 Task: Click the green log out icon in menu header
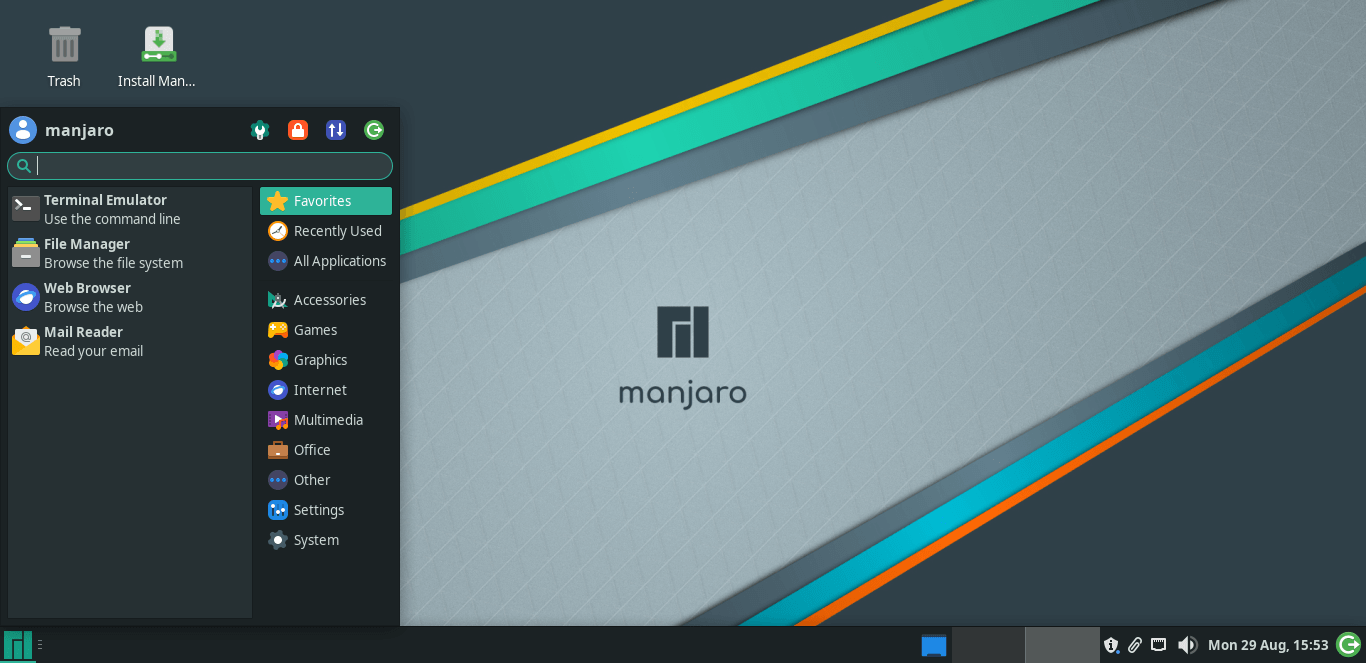tap(374, 130)
